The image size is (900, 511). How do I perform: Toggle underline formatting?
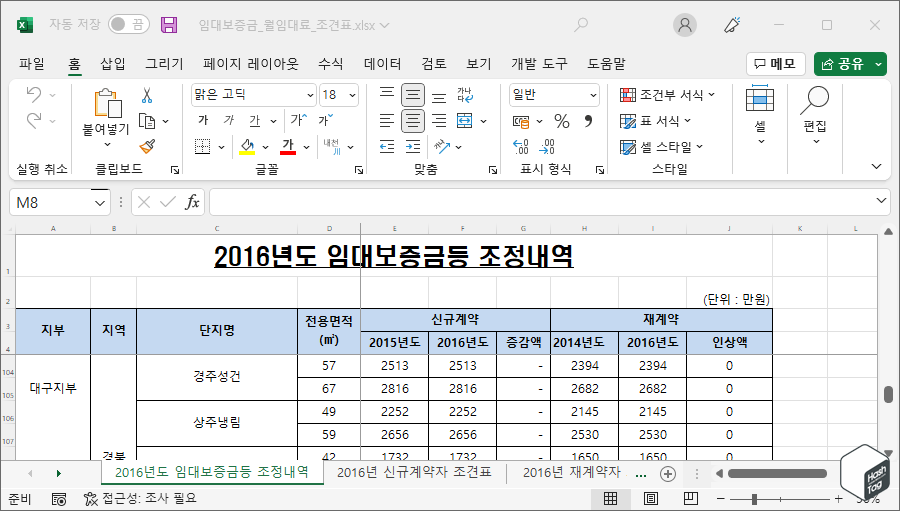pos(254,121)
